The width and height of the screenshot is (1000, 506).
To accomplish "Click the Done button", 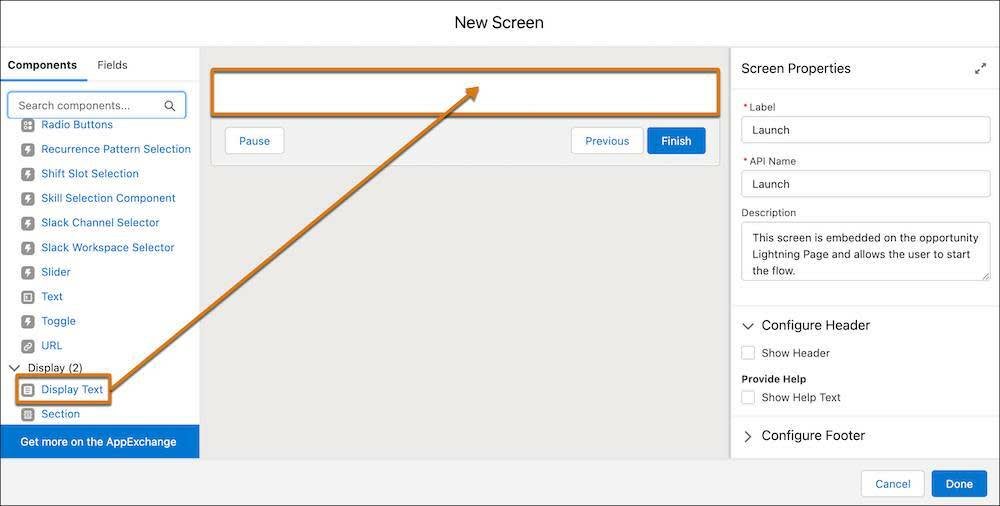I will (x=959, y=484).
